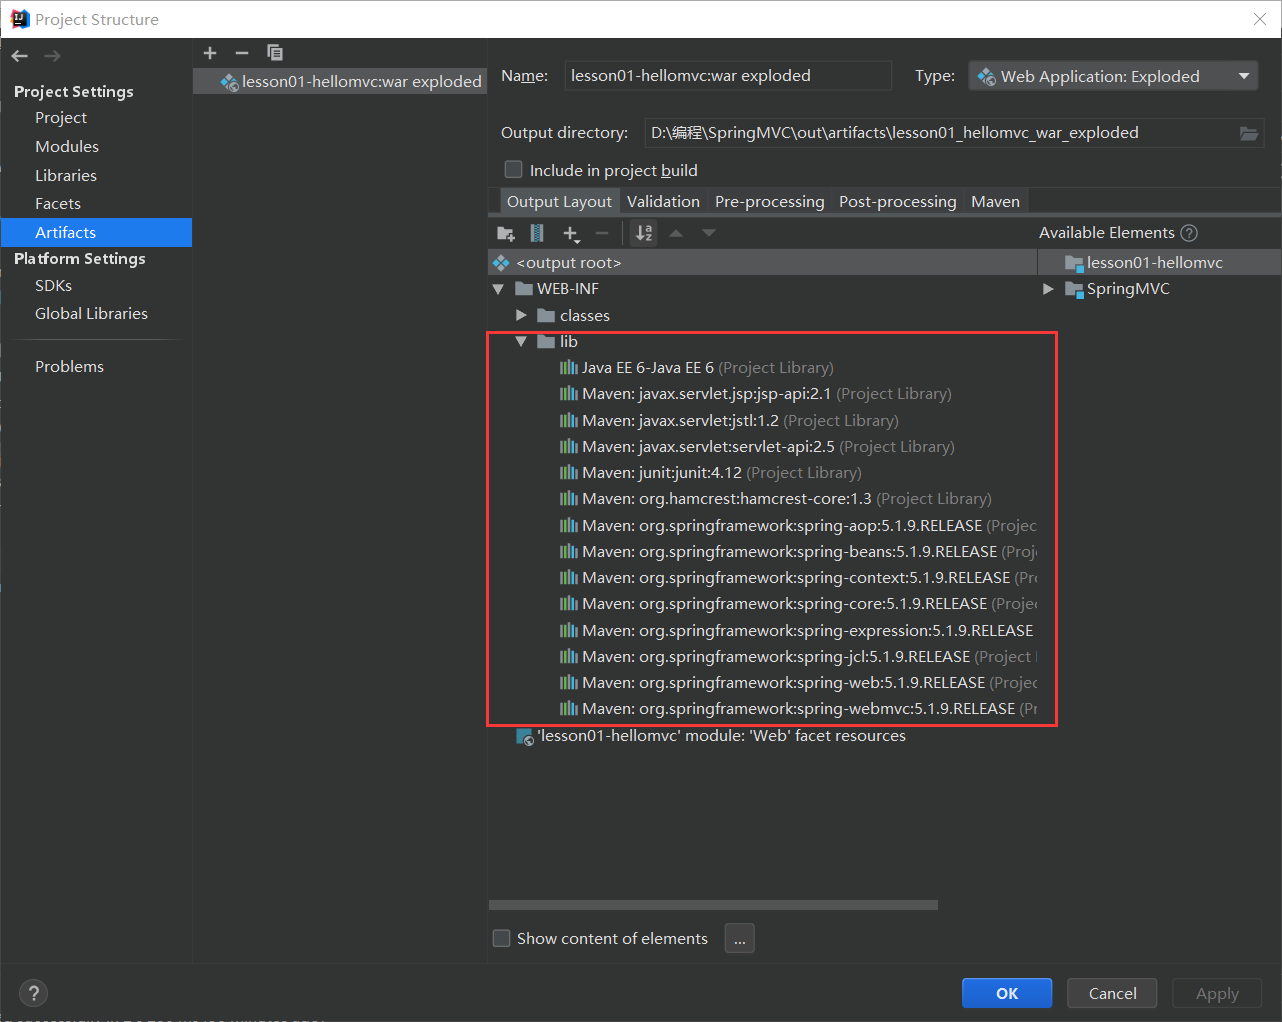
Task: Click the web artifact icon in list
Action: coord(230,82)
